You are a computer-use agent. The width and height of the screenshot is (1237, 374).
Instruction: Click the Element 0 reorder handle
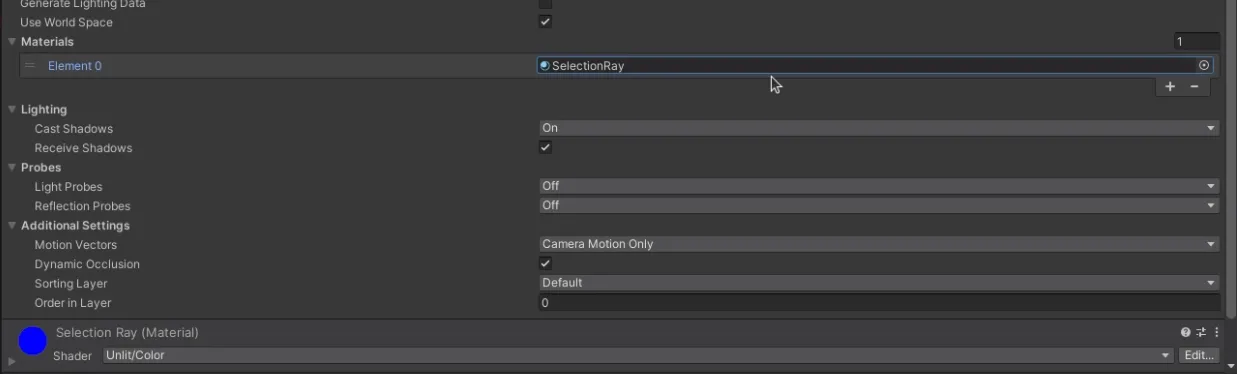[30, 66]
